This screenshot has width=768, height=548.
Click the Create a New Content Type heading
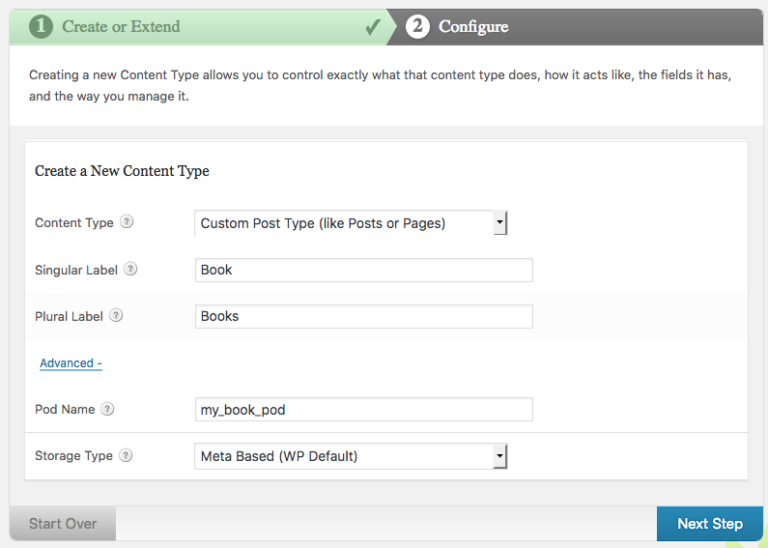coord(122,171)
